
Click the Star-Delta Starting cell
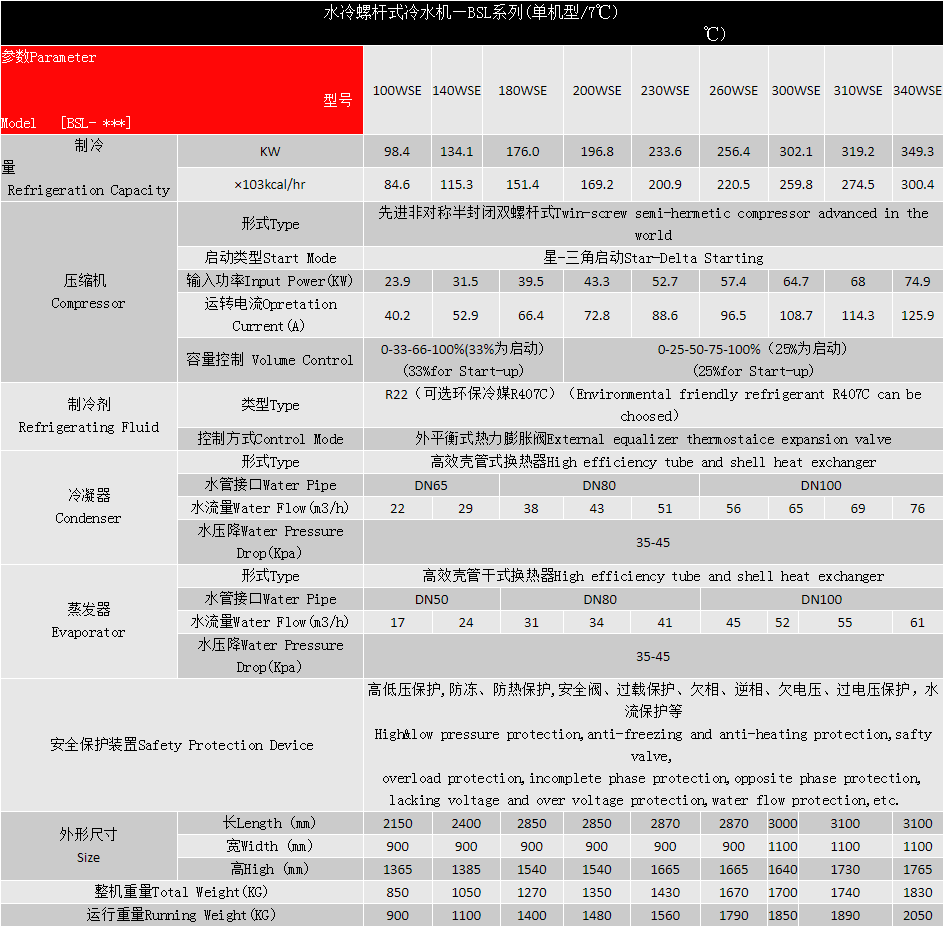pyautogui.click(x=652, y=258)
